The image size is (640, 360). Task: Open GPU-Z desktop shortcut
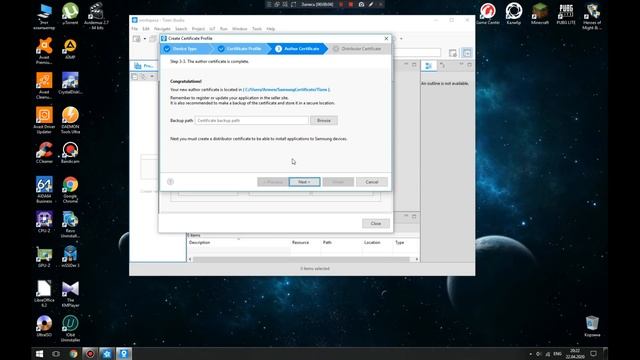44,257
